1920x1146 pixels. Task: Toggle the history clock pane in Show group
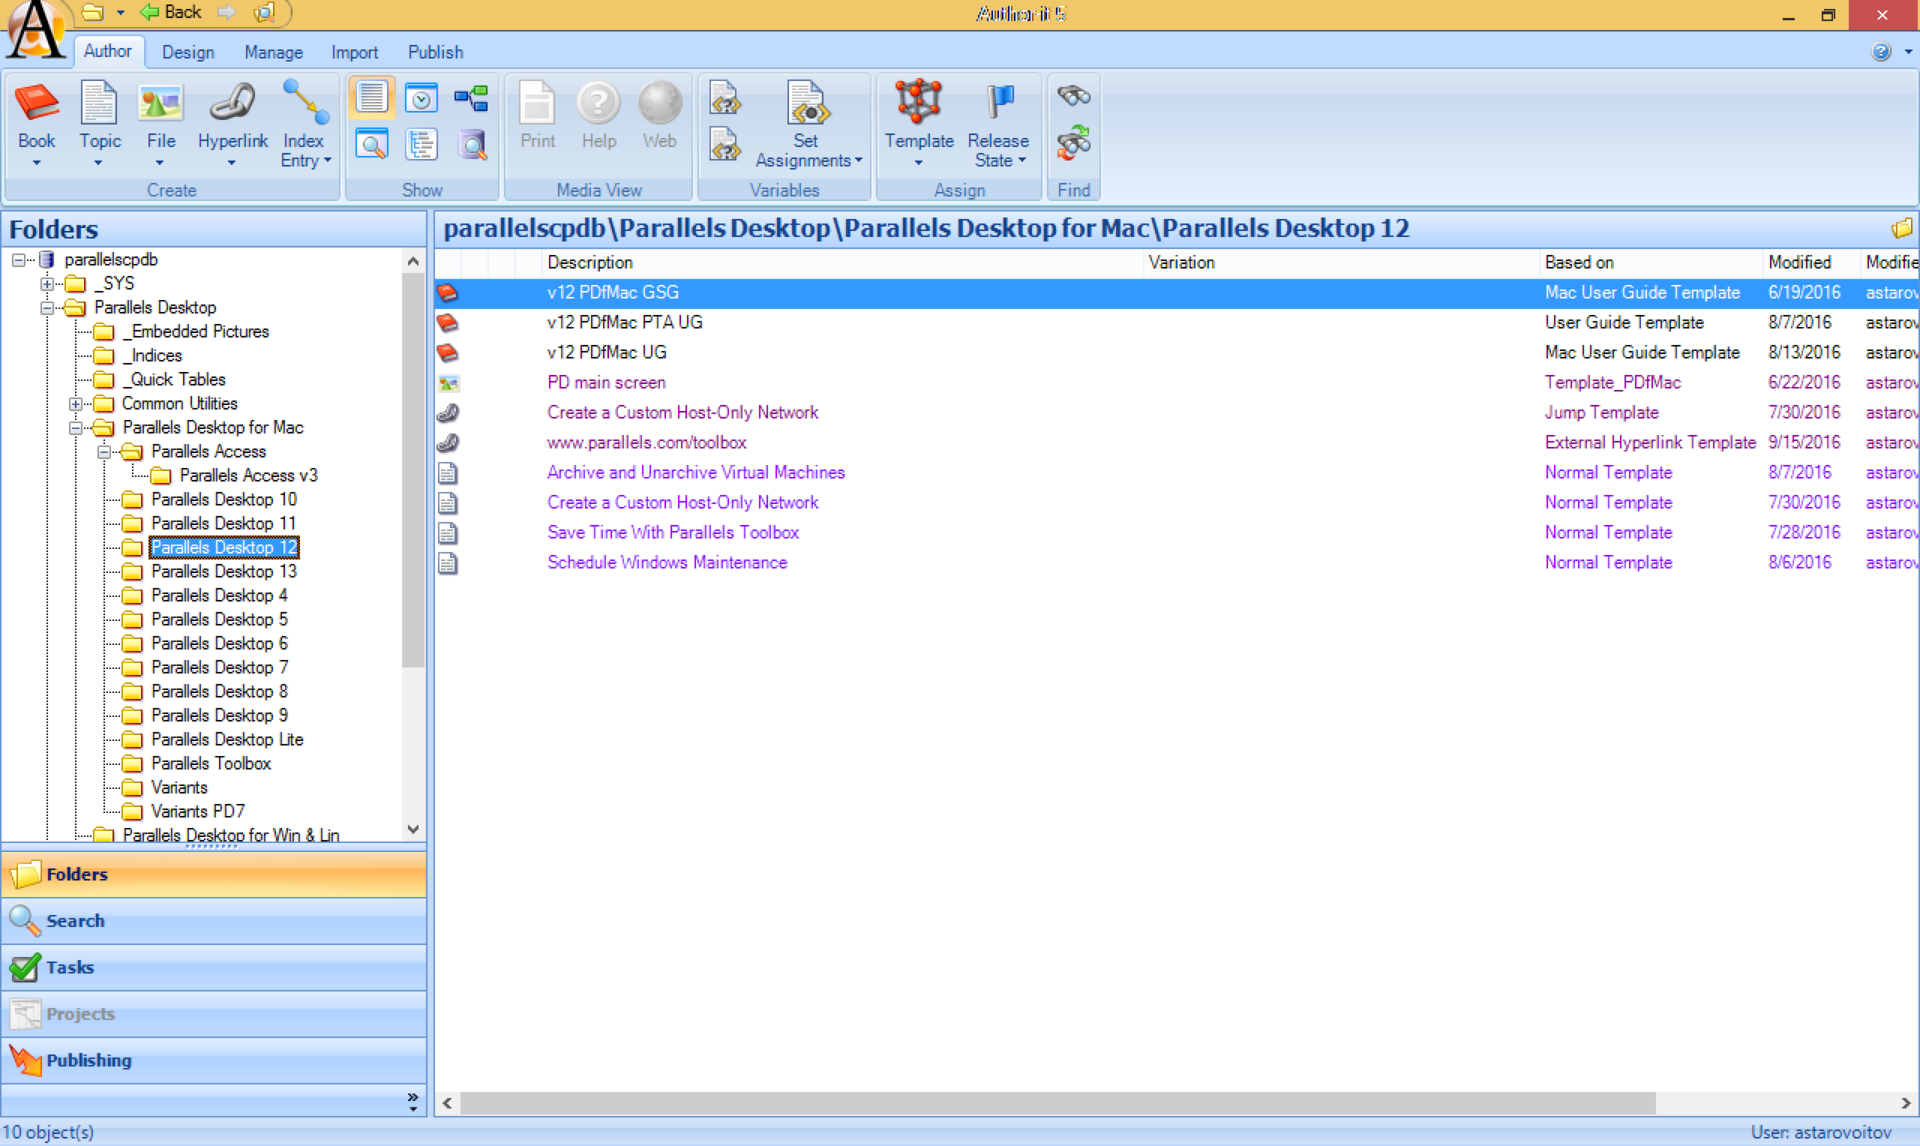coord(421,97)
